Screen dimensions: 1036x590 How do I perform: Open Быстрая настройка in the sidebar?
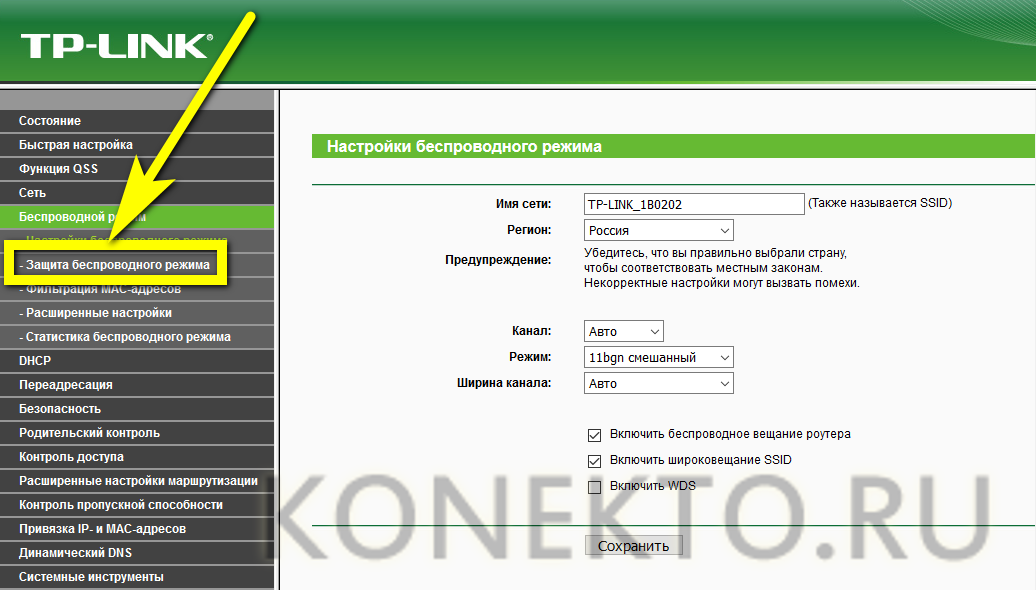pyautogui.click(x=137, y=145)
